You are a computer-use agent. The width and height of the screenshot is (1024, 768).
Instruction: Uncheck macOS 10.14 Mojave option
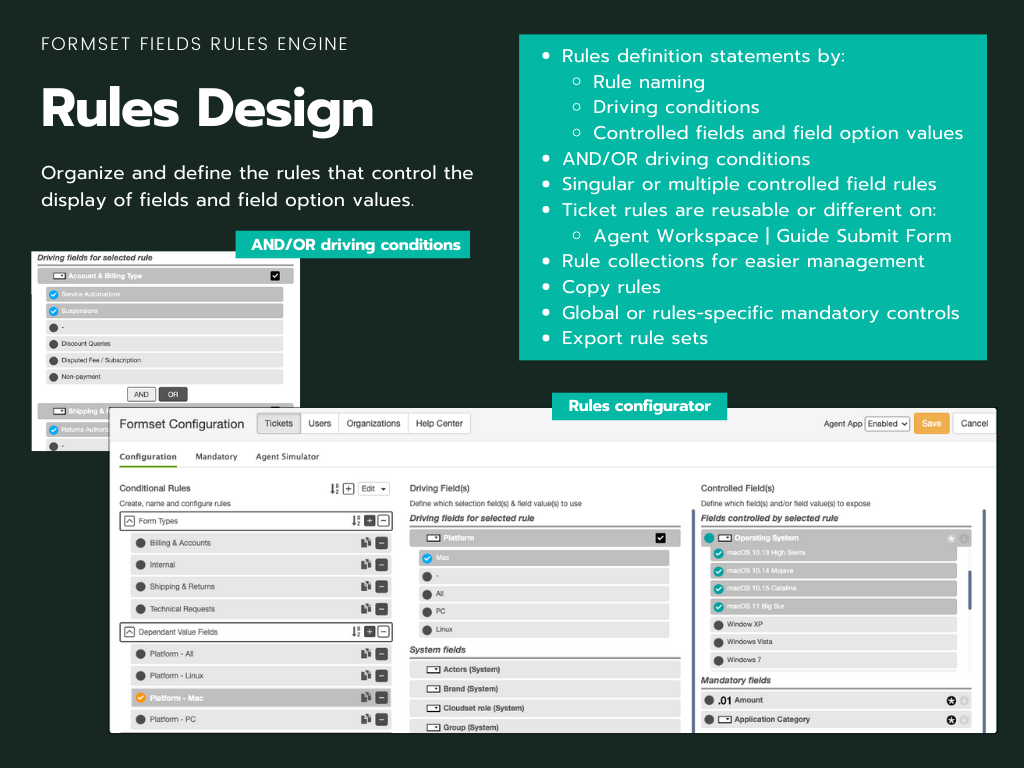[718, 570]
